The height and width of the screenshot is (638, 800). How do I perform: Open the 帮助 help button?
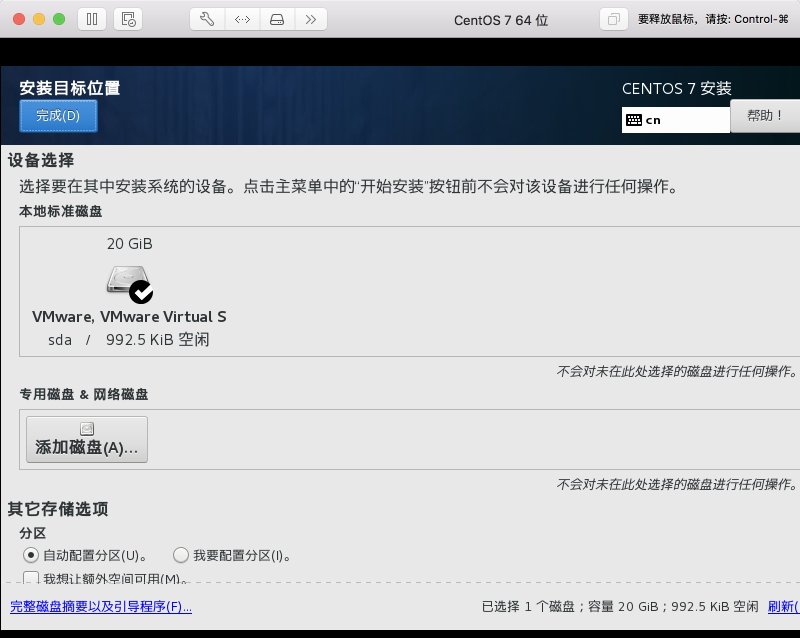coord(765,116)
